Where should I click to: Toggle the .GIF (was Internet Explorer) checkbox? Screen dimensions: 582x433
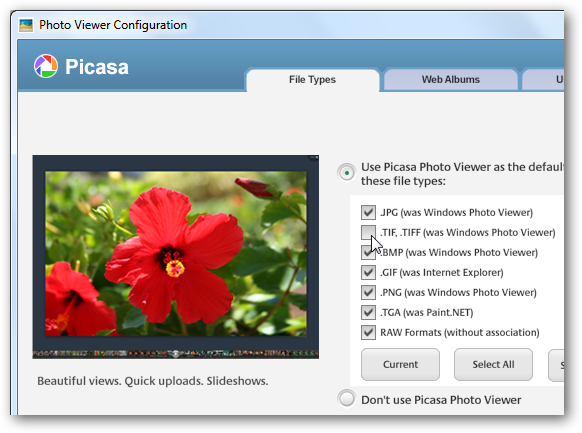pos(368,272)
